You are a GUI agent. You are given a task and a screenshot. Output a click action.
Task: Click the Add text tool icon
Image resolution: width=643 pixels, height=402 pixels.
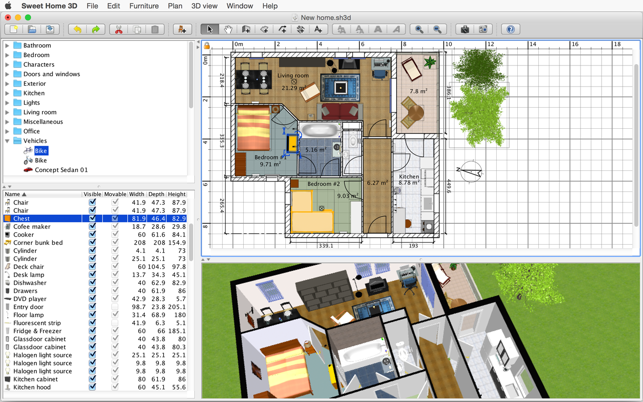coord(318,30)
